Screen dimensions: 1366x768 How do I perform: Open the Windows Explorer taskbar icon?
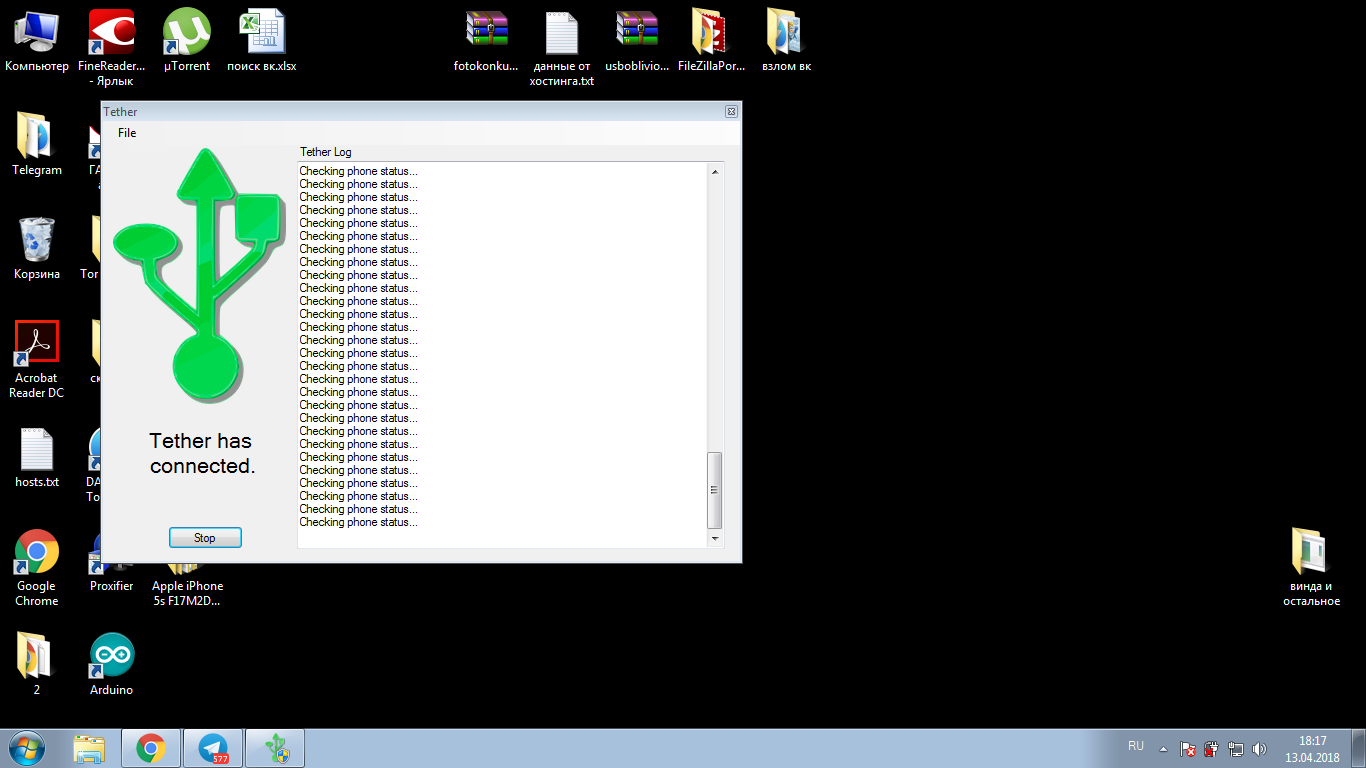pos(89,748)
